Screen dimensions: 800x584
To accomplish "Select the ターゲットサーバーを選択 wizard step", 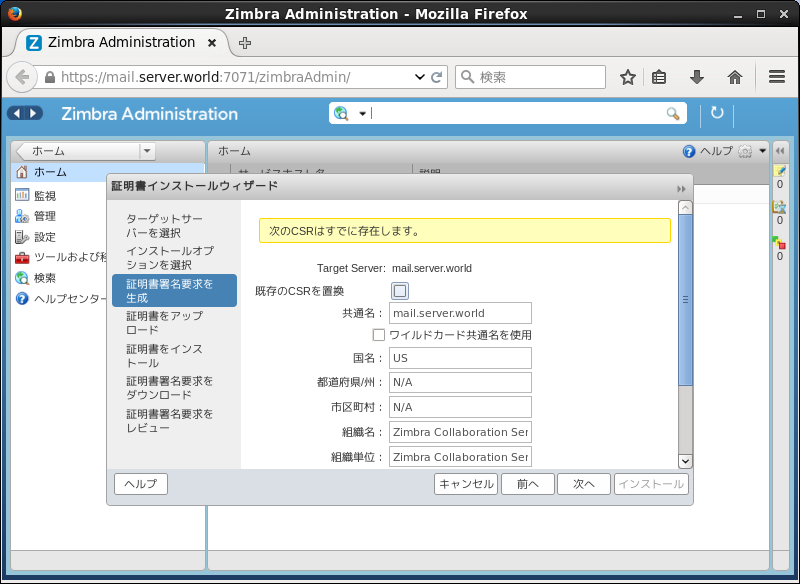I will [174, 225].
